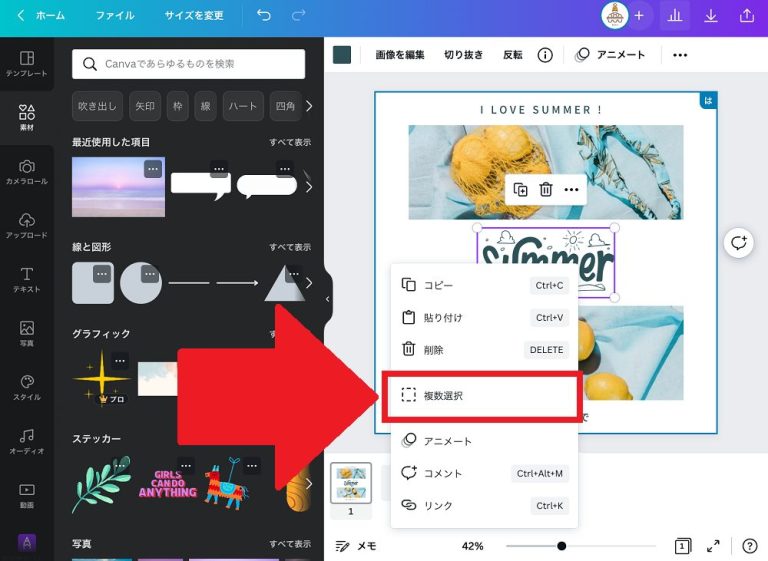
Task: Expand category chips with right chevron
Action: (x=309, y=106)
